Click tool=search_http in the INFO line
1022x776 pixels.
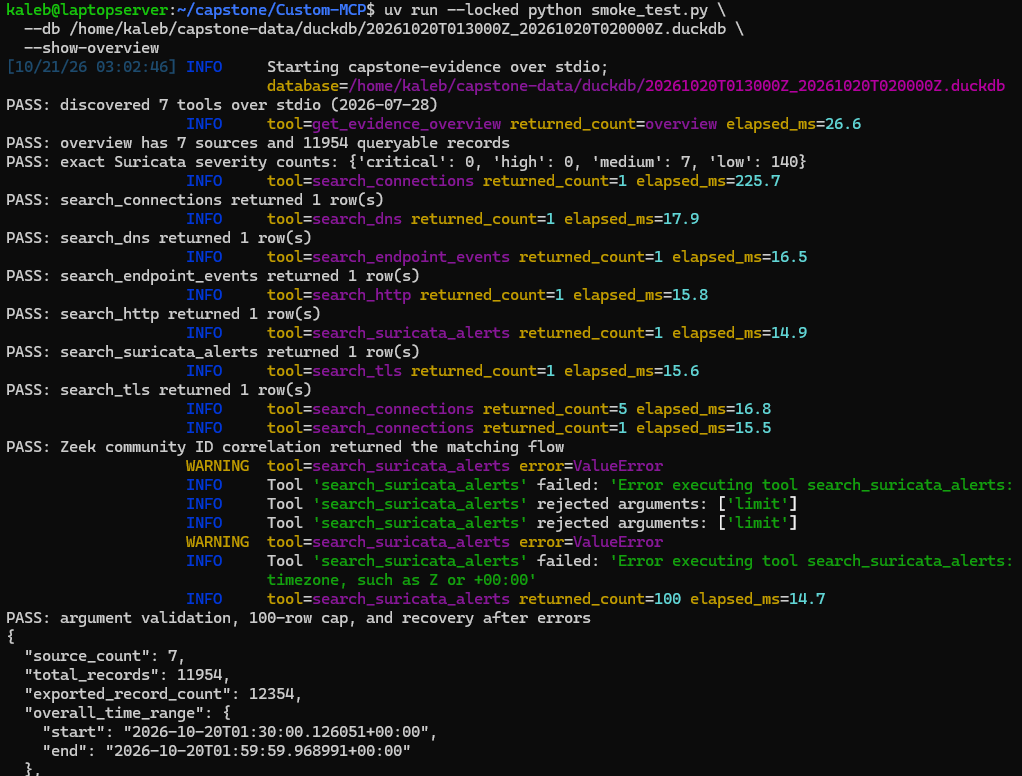click(339, 295)
